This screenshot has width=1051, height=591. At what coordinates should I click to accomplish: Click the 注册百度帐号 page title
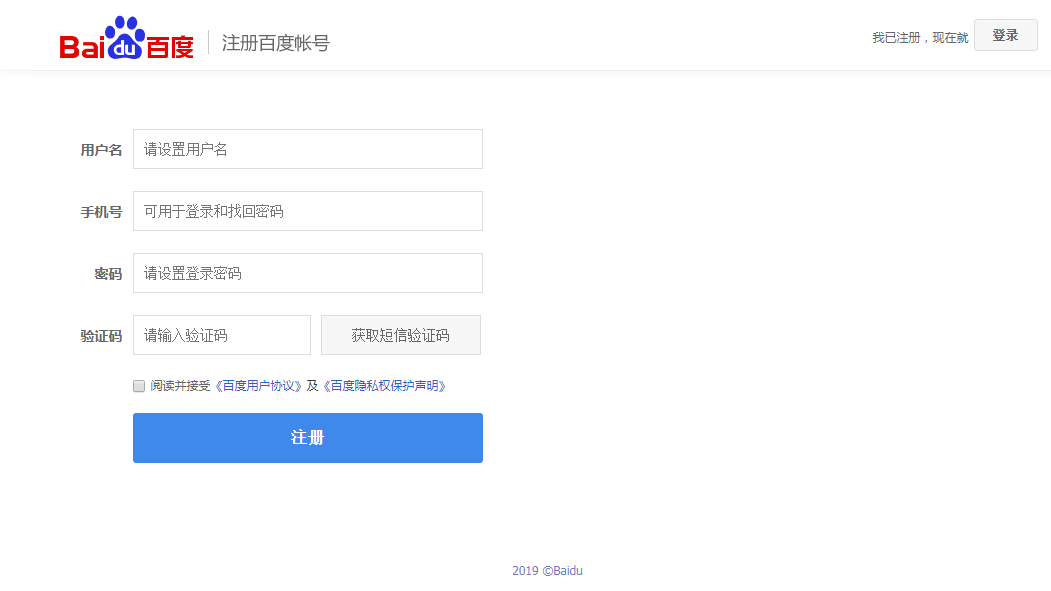(275, 43)
